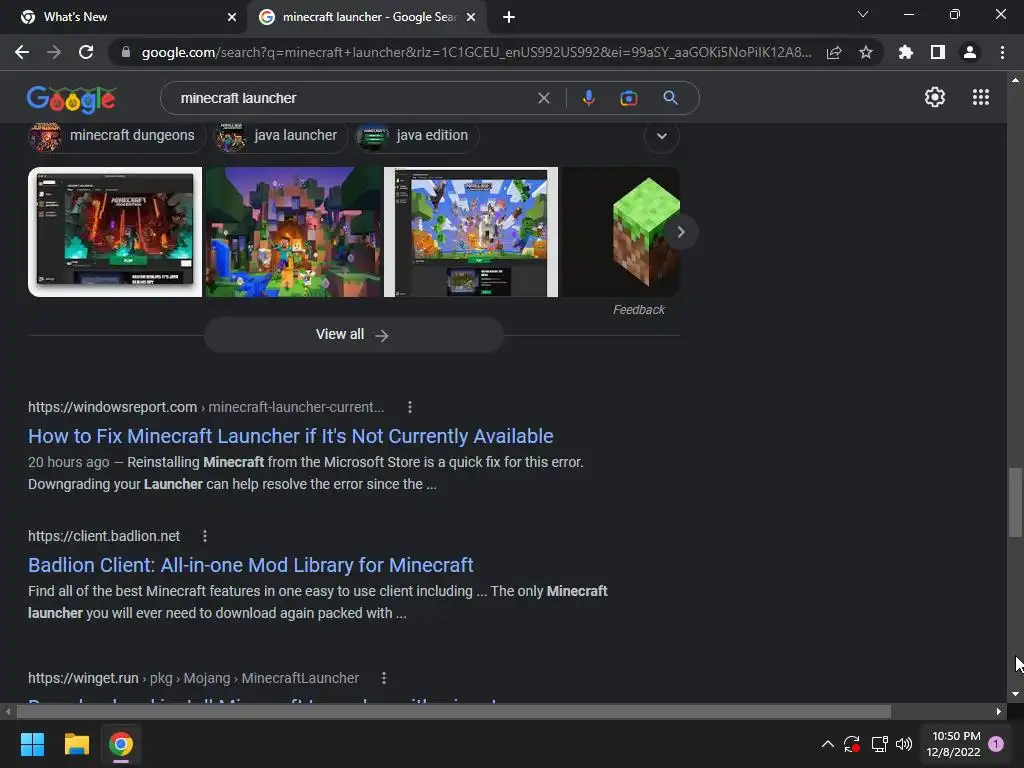Show next images in carousel
Viewport: 1024px width, 768px height.
[x=681, y=232]
